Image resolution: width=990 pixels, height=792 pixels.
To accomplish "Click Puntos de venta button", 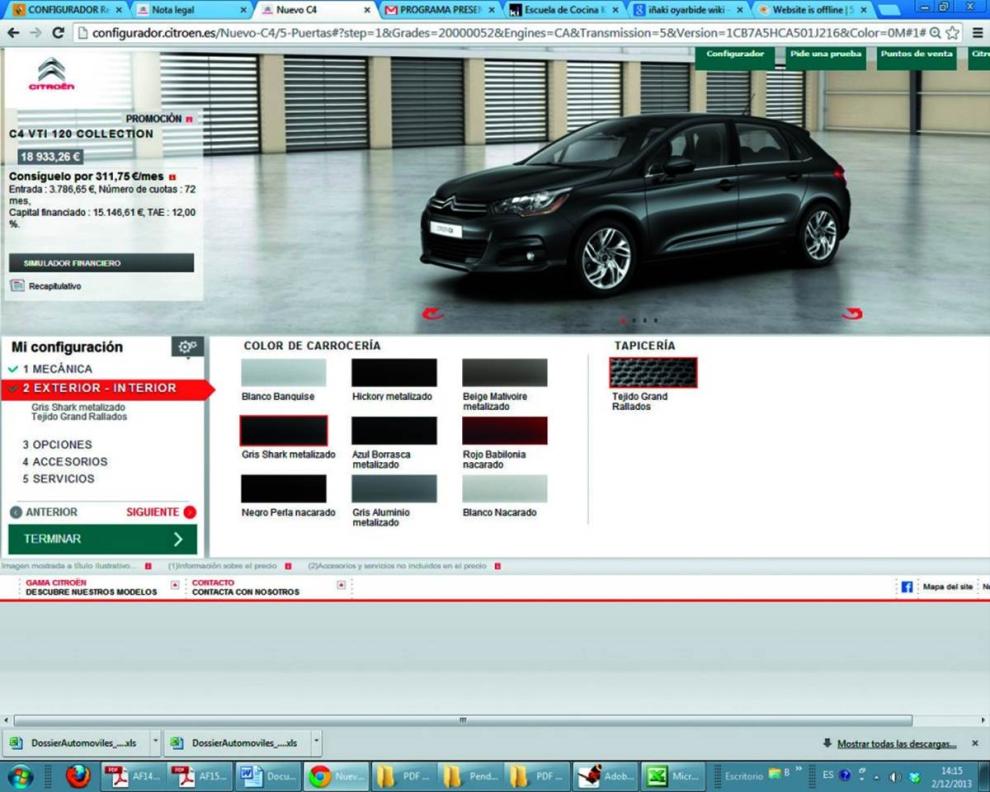I will 917,57.
